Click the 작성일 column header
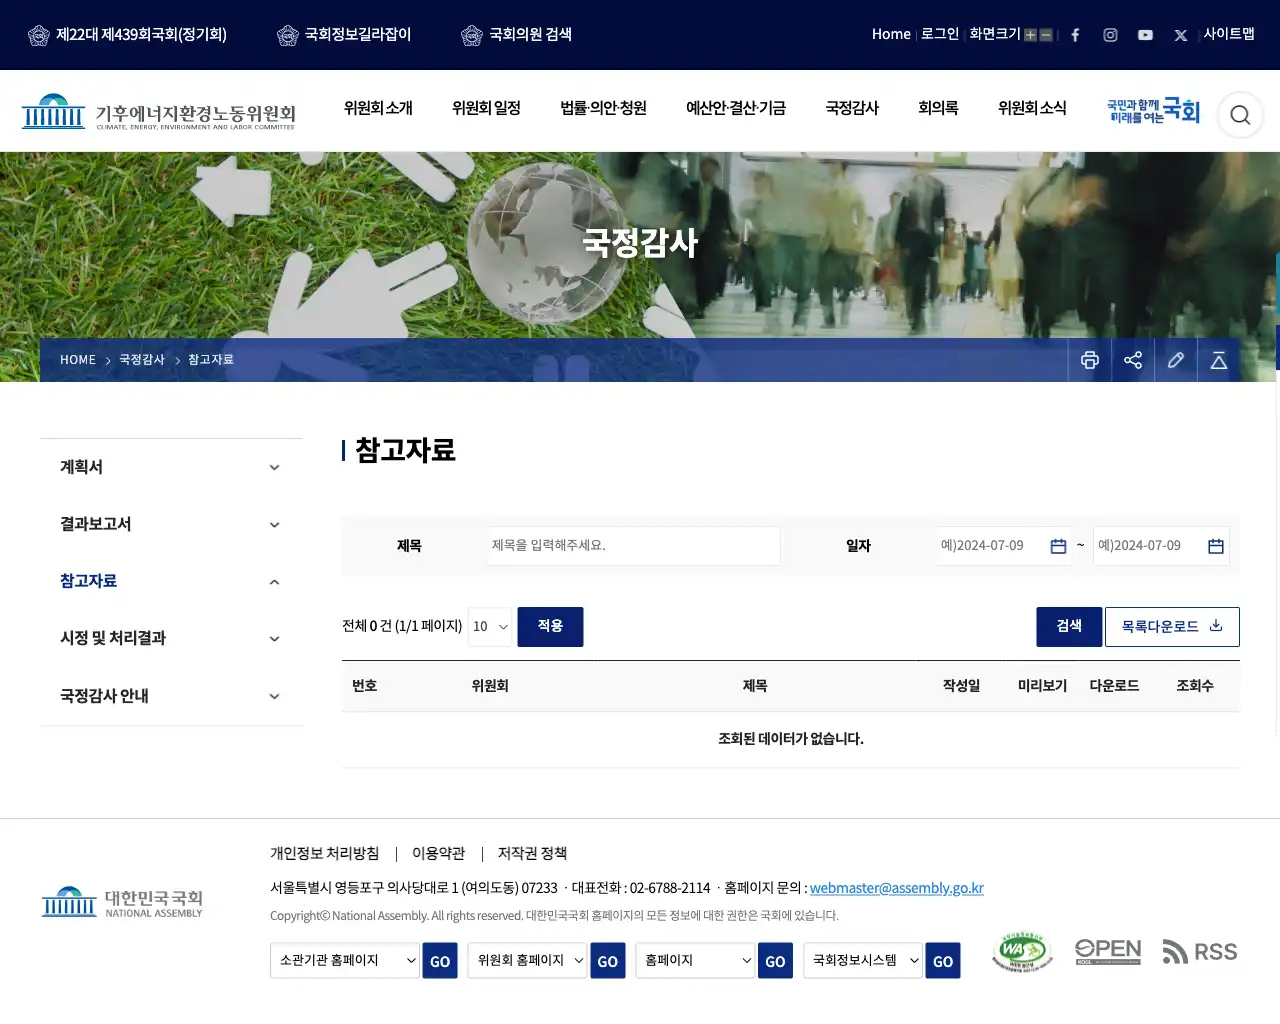This screenshot has height=1024, width=1280. pos(962,686)
